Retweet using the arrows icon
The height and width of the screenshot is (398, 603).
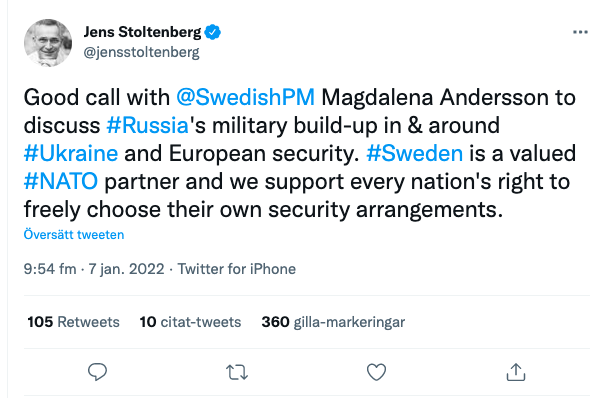[237, 372]
